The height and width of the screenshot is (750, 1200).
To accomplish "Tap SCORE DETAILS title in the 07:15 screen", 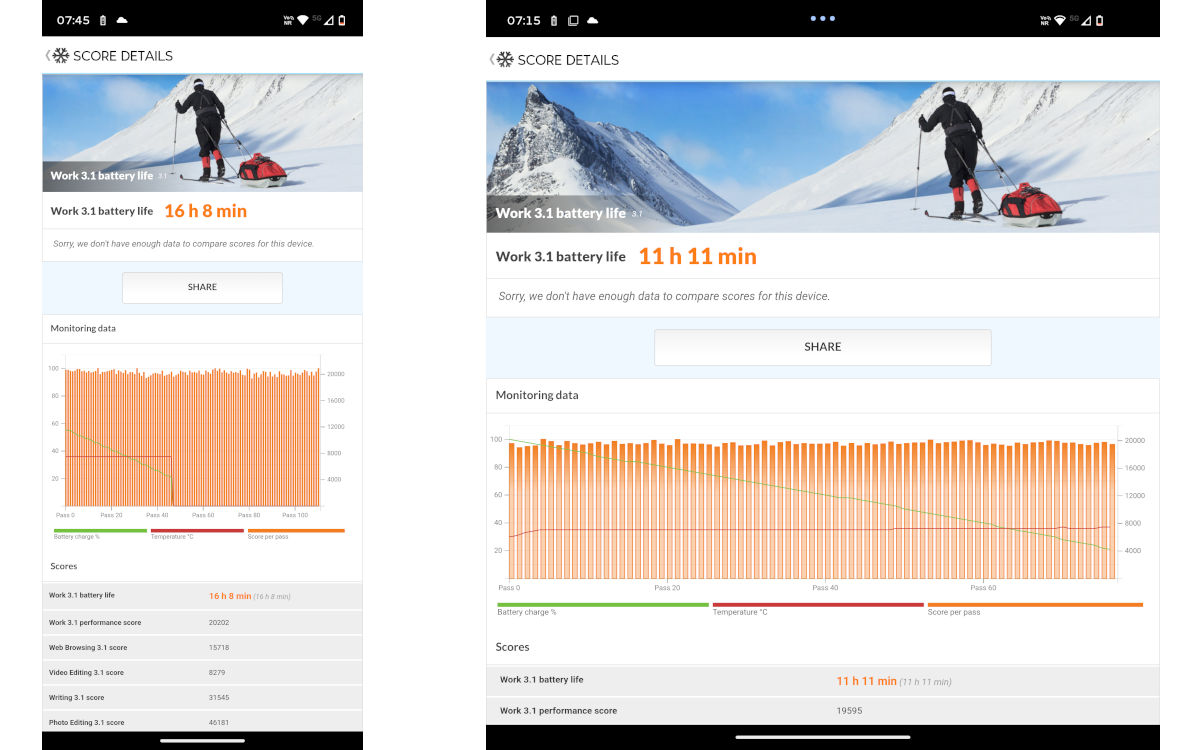I will (x=568, y=60).
